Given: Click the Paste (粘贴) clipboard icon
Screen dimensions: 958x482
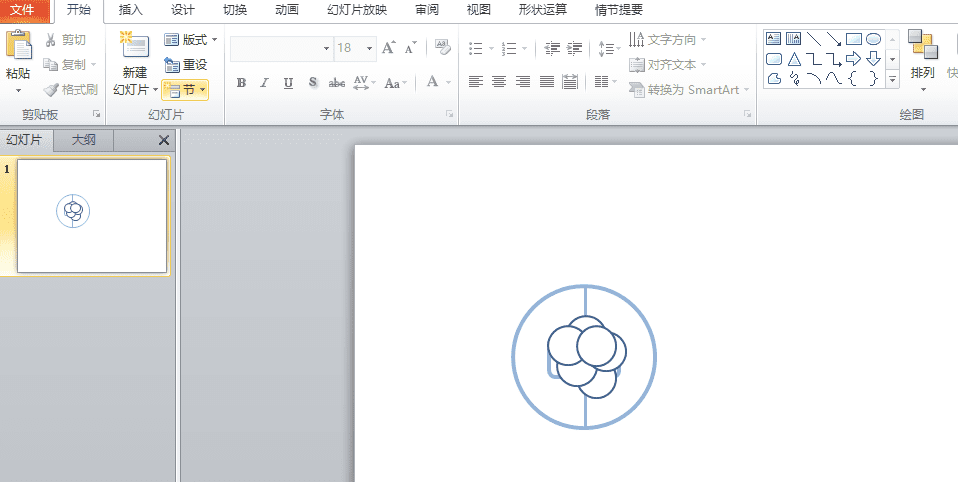Looking at the screenshot, I should [18, 45].
